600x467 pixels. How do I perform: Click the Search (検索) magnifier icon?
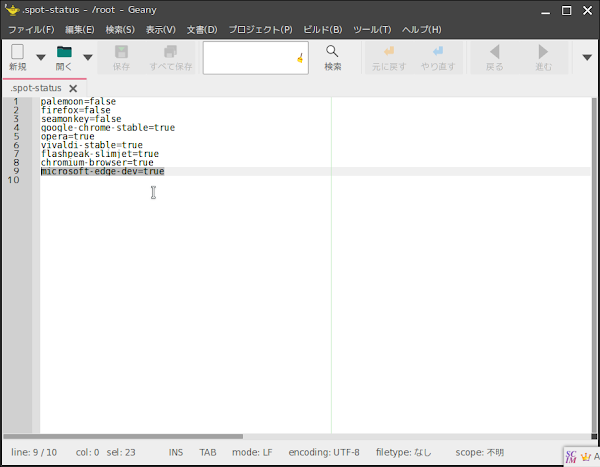pyautogui.click(x=332, y=51)
